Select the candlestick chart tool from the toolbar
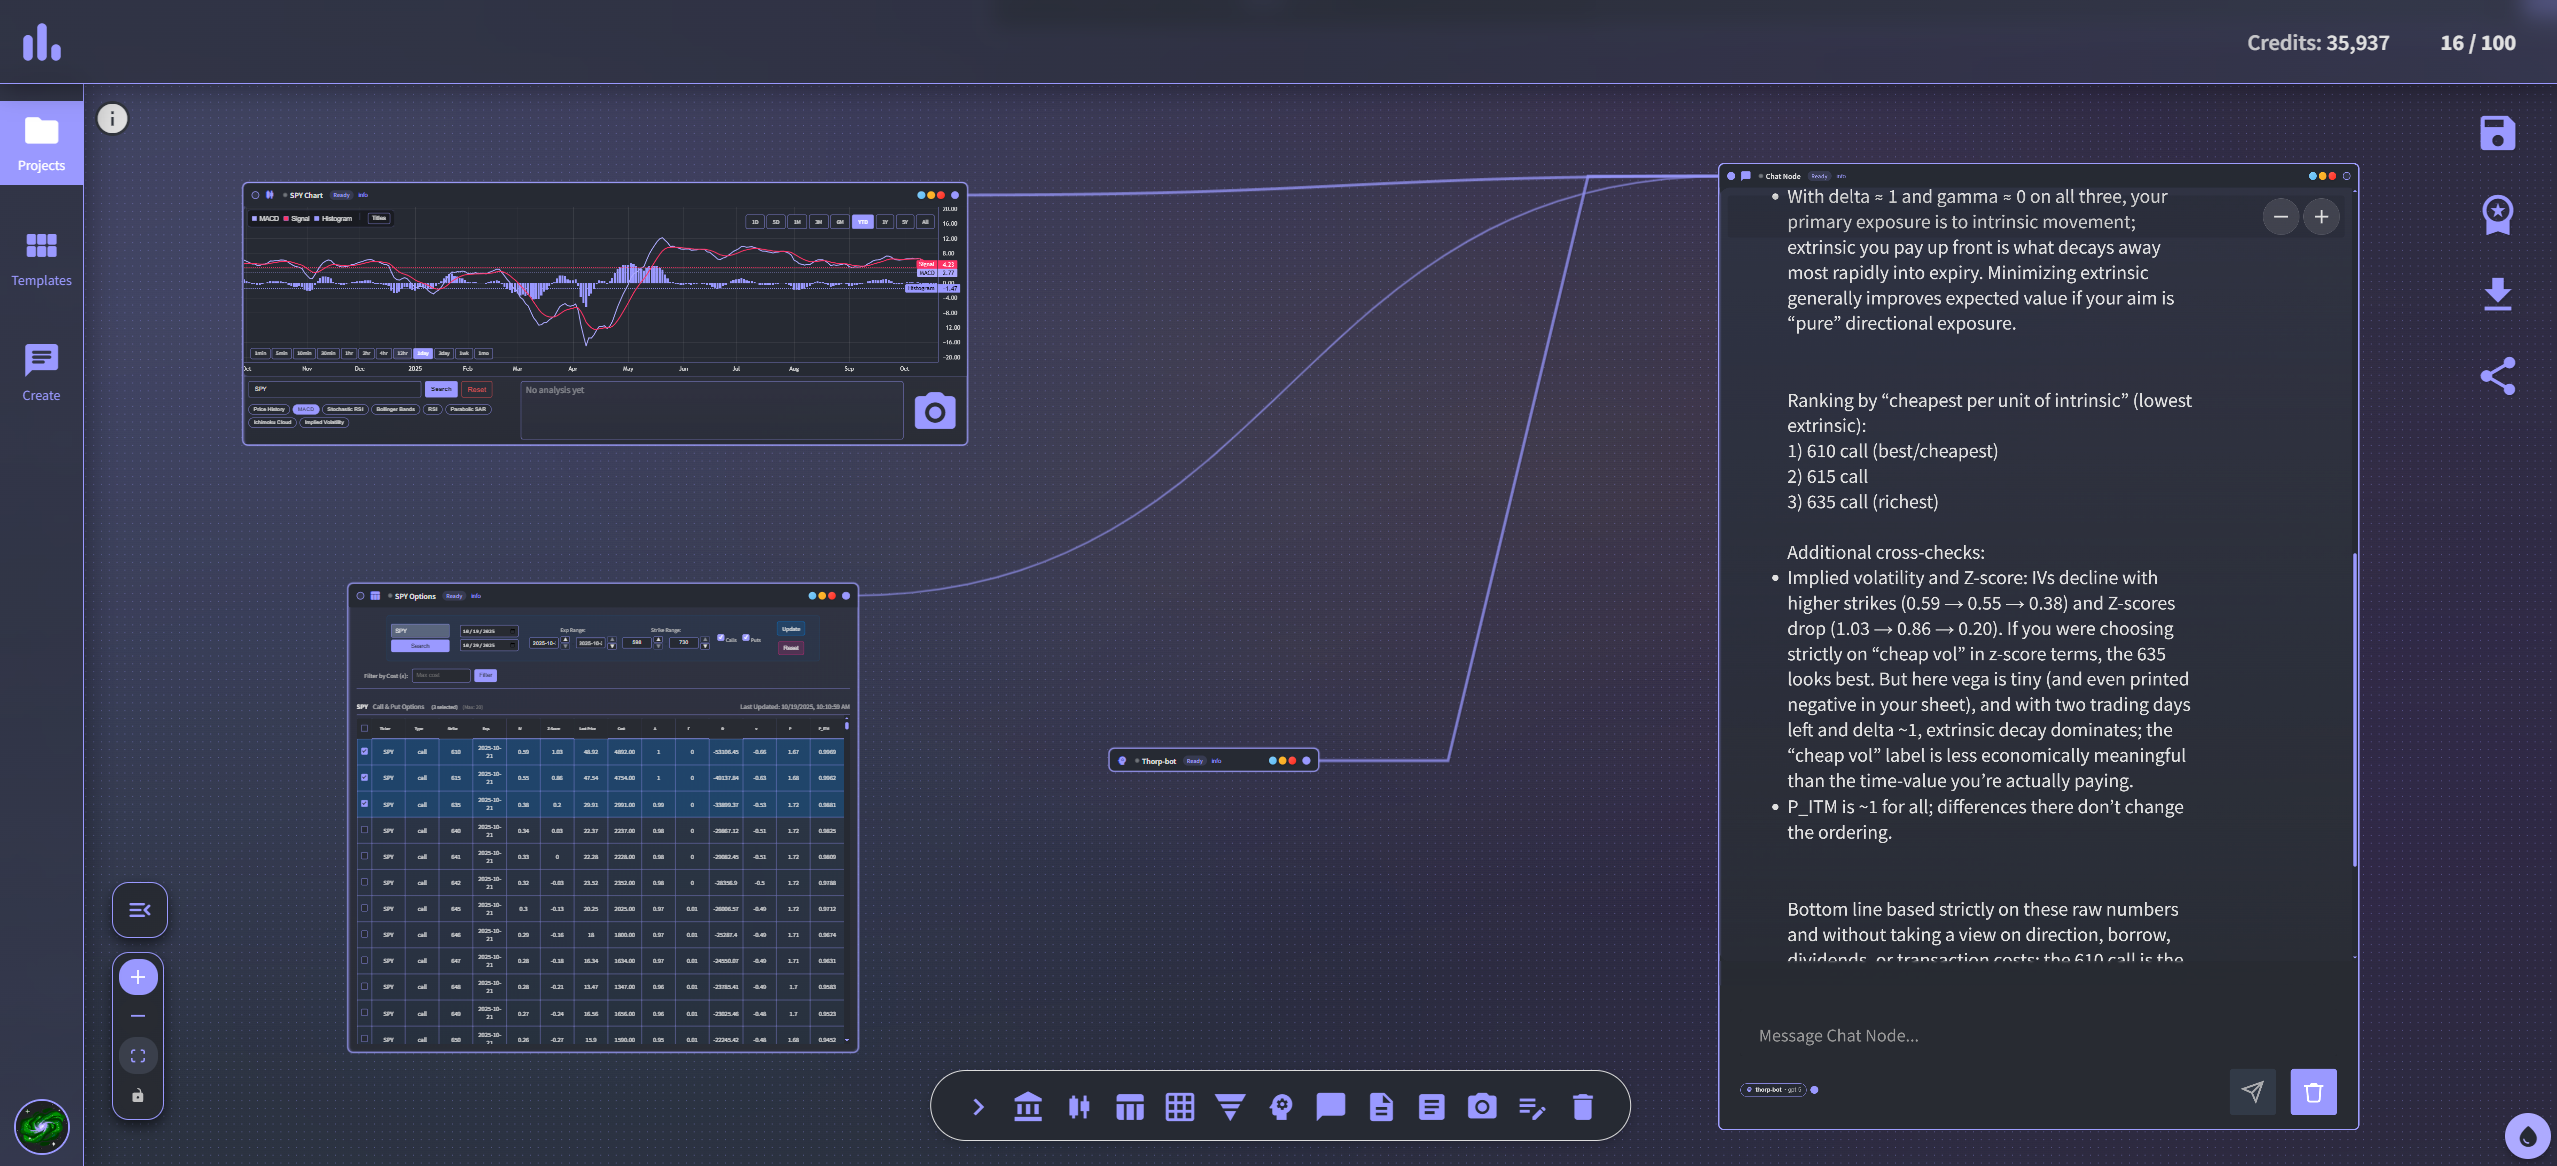The image size is (2557, 1166). click(x=1079, y=1106)
